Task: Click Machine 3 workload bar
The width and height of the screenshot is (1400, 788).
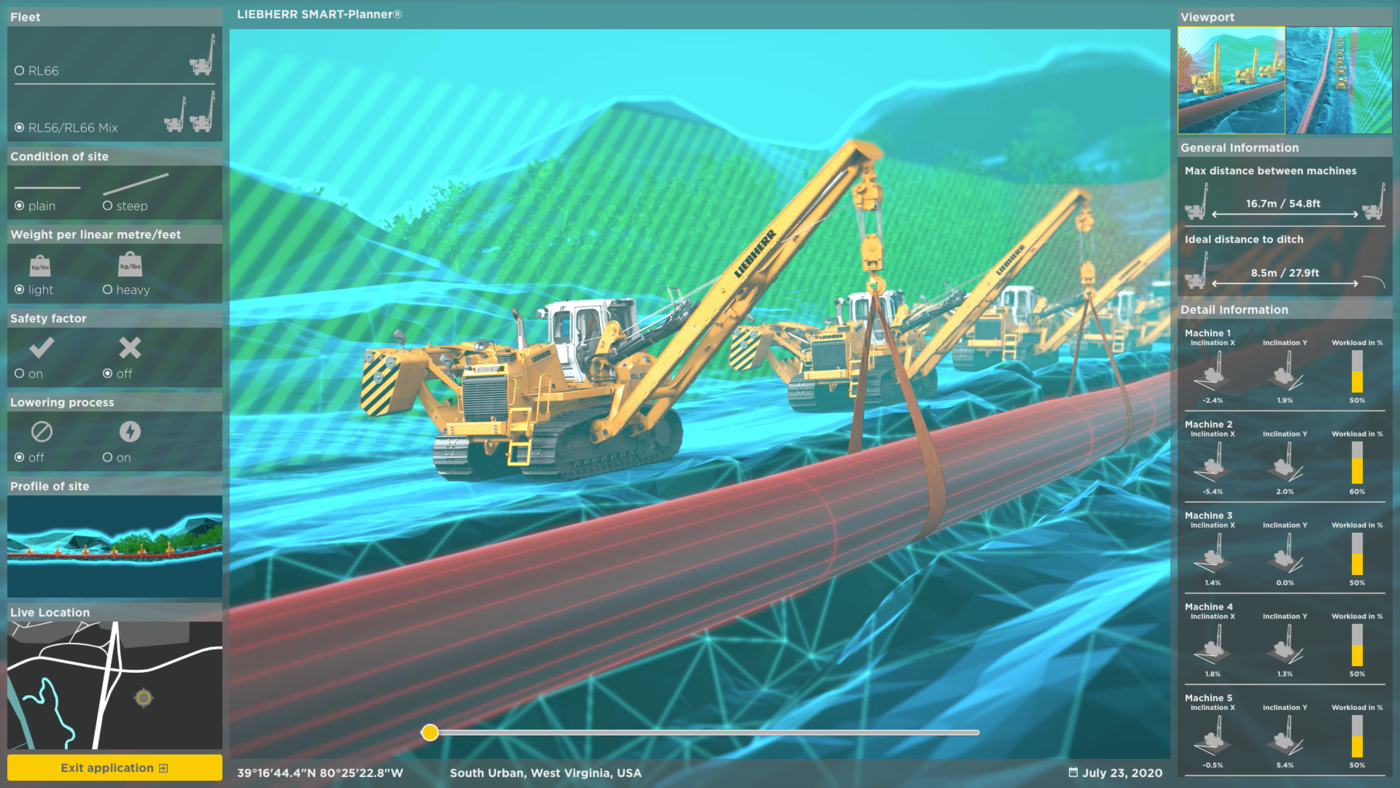Action: tap(1357, 554)
